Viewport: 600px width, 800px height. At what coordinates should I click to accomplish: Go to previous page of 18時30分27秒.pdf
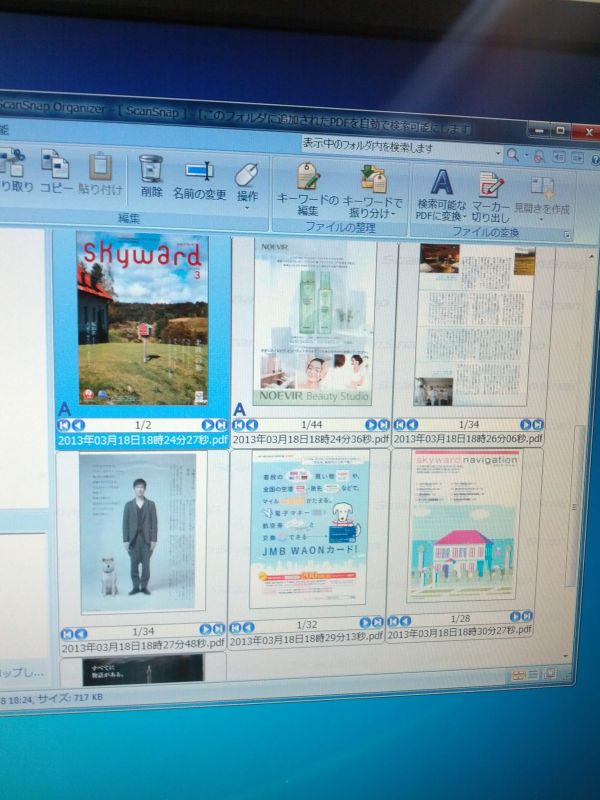coord(406,621)
